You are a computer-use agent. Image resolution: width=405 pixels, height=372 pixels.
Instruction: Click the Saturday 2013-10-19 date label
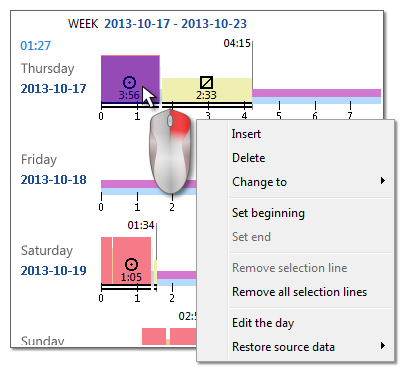pyautogui.click(x=53, y=270)
